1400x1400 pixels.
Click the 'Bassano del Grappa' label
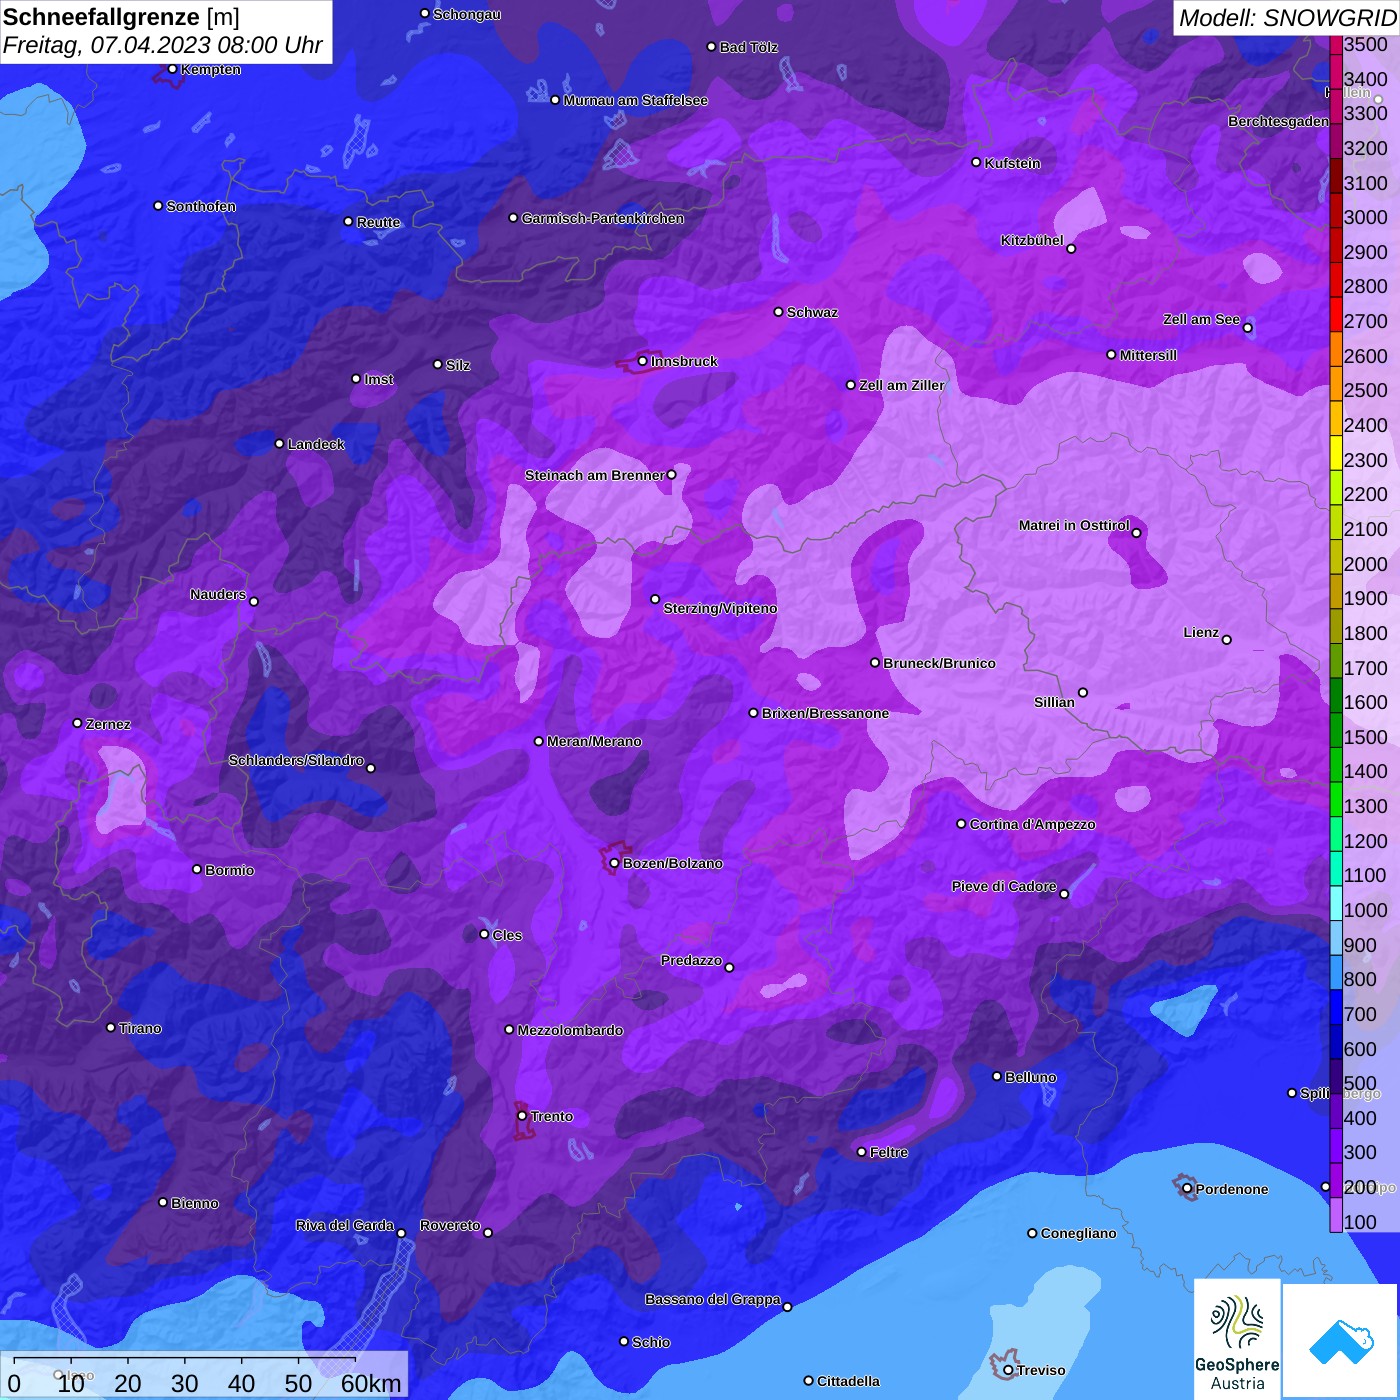point(713,1299)
